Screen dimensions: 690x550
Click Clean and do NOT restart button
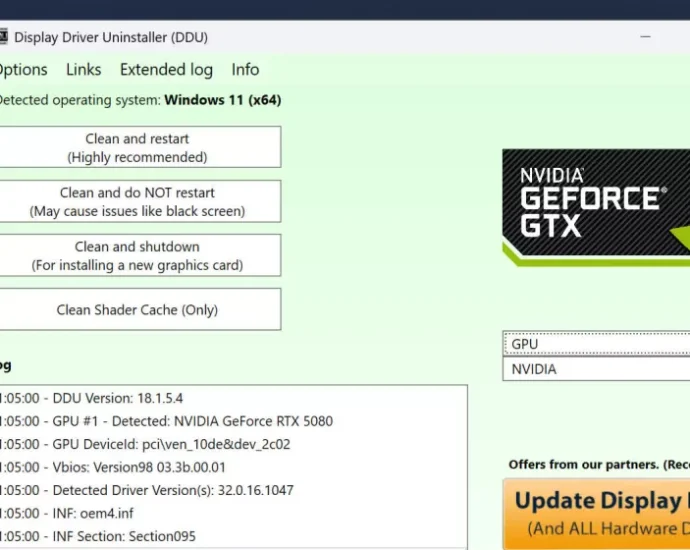click(140, 201)
